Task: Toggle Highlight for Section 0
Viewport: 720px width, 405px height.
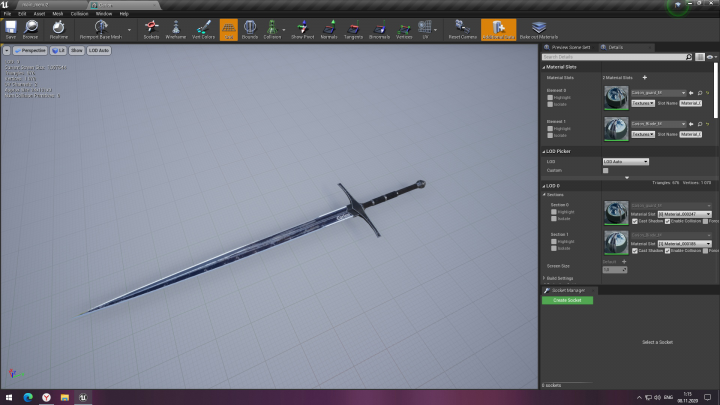Action: [554, 212]
